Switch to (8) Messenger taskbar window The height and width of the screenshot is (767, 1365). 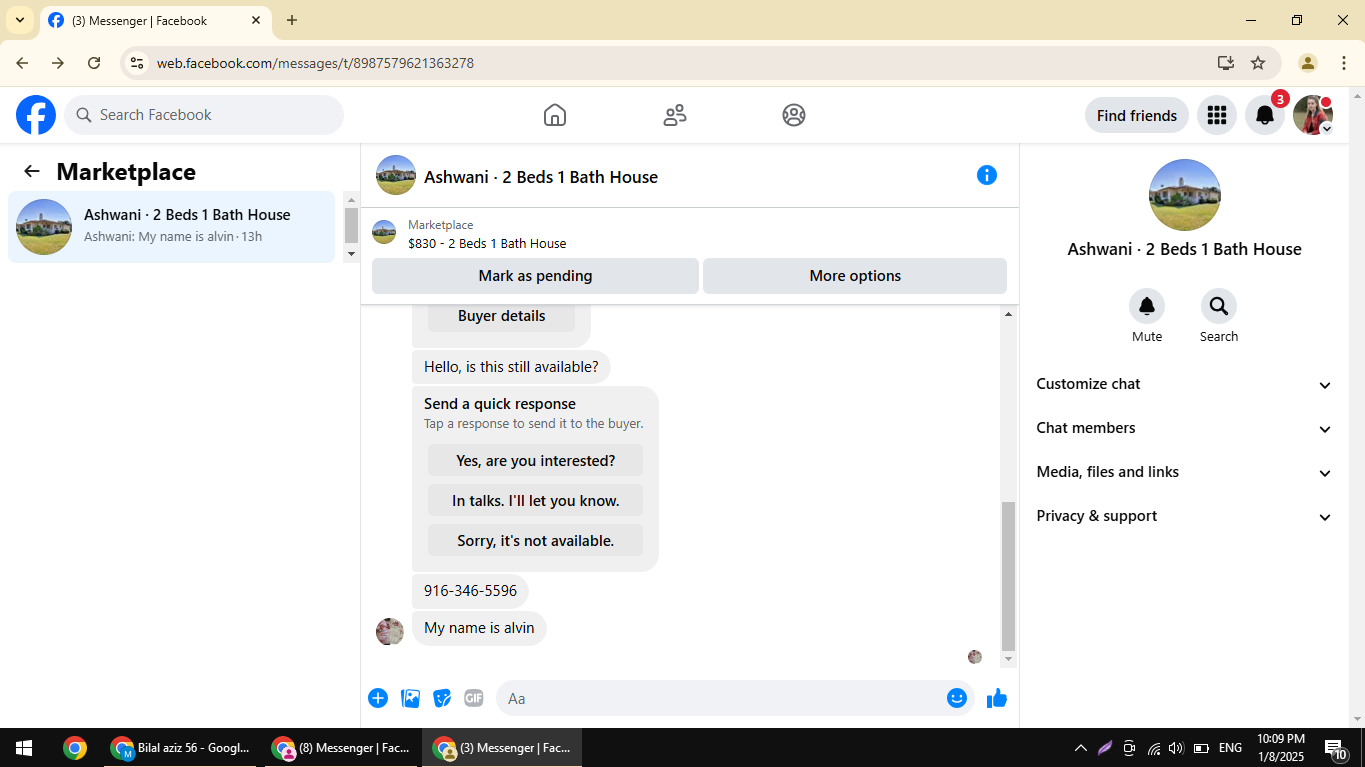340,748
